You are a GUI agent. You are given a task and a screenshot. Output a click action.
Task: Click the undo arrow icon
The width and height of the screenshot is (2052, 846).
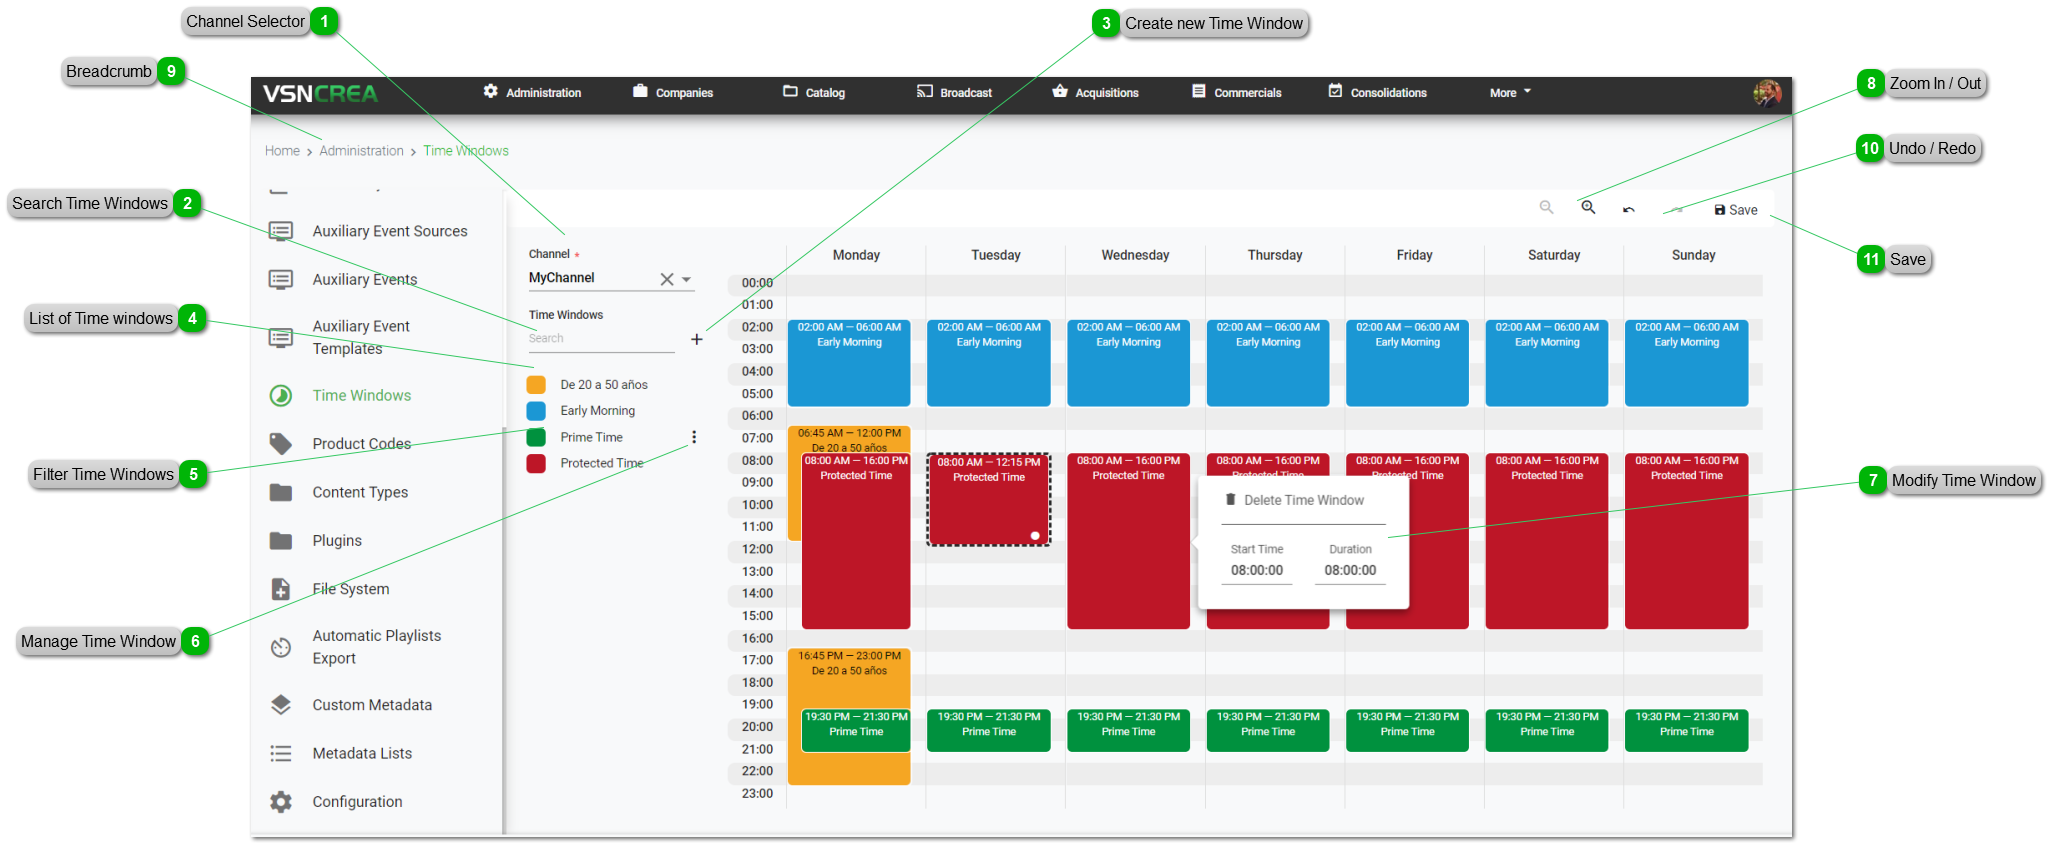click(x=1629, y=210)
